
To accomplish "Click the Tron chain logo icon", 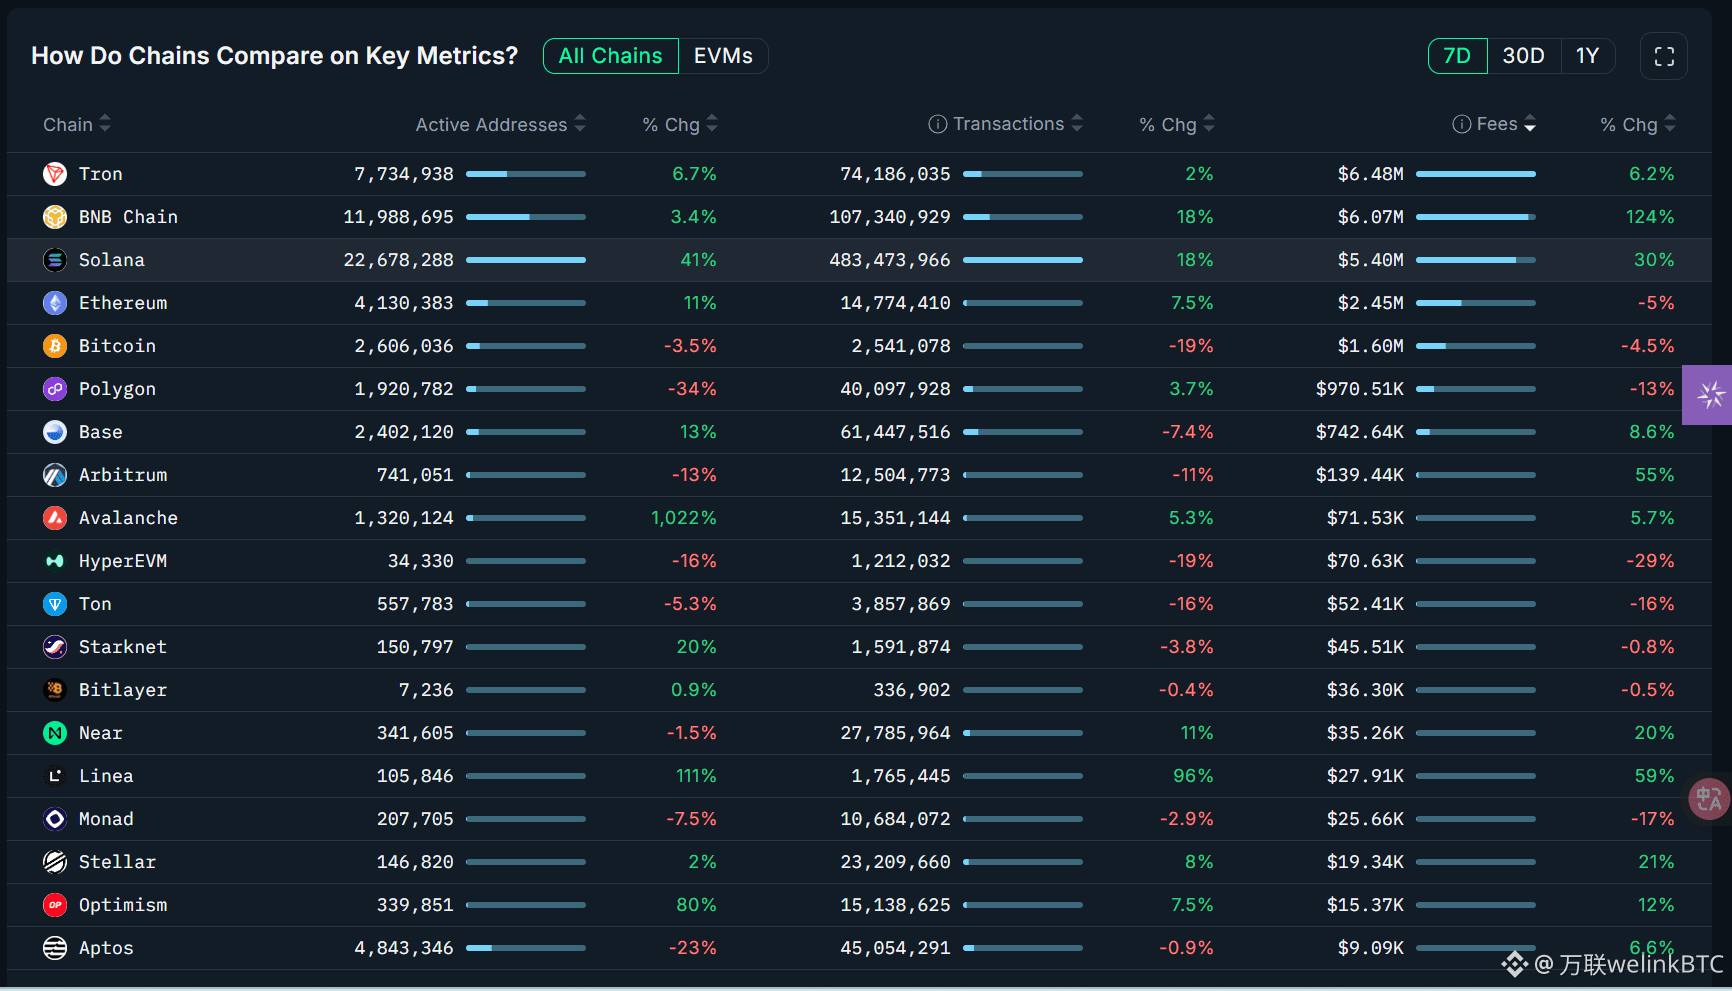I will pos(55,174).
